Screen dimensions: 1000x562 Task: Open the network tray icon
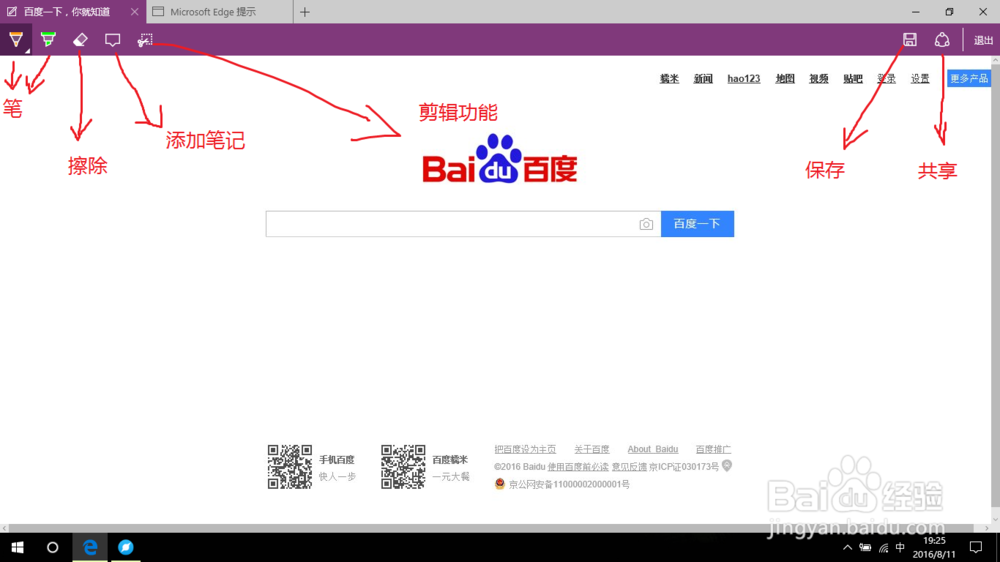click(x=883, y=547)
